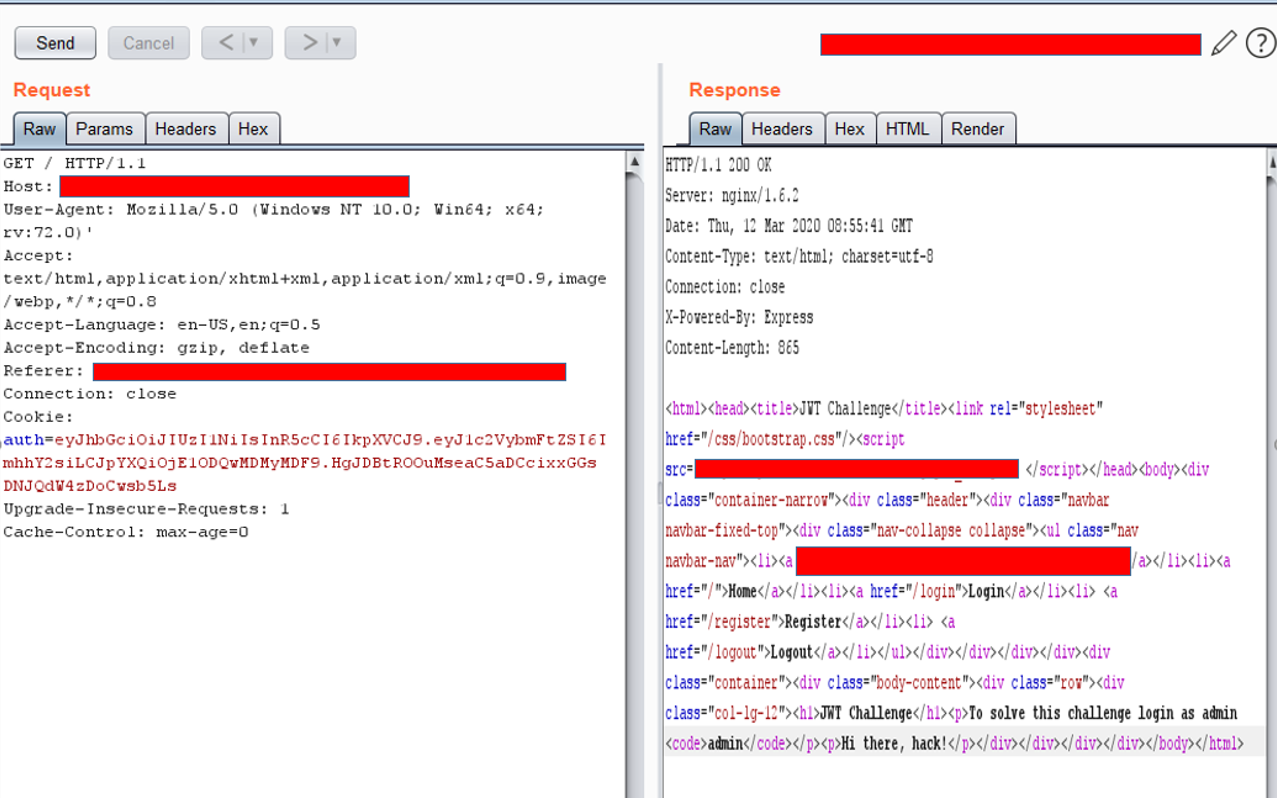1277x798 pixels.
Task: Select the Request Raw tab
Action: (x=40, y=129)
